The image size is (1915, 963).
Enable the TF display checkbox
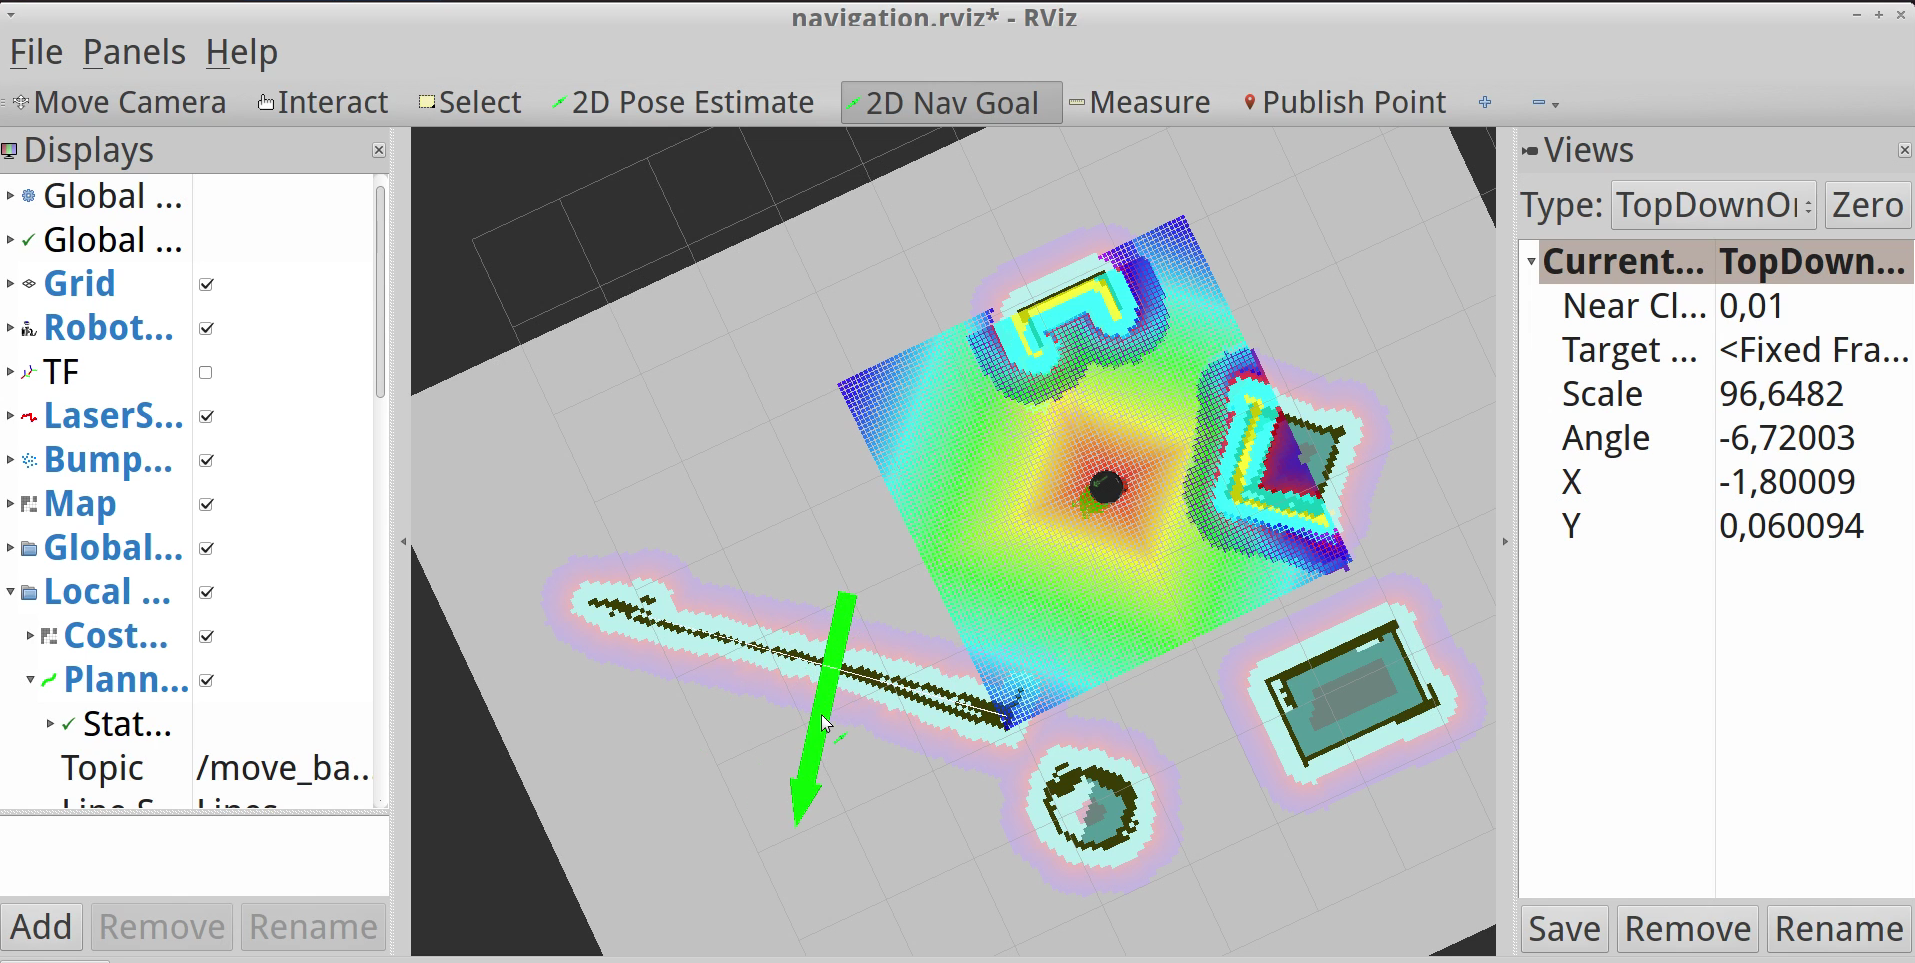[206, 373]
